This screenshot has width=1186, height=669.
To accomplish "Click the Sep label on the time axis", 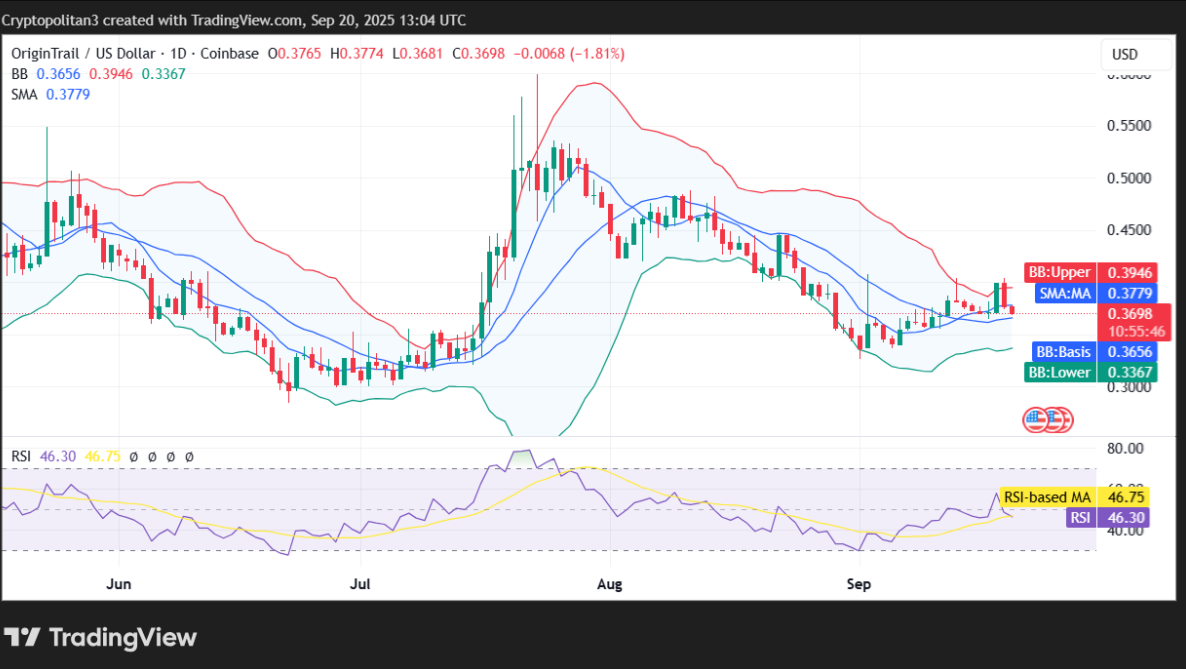I will coord(858,583).
